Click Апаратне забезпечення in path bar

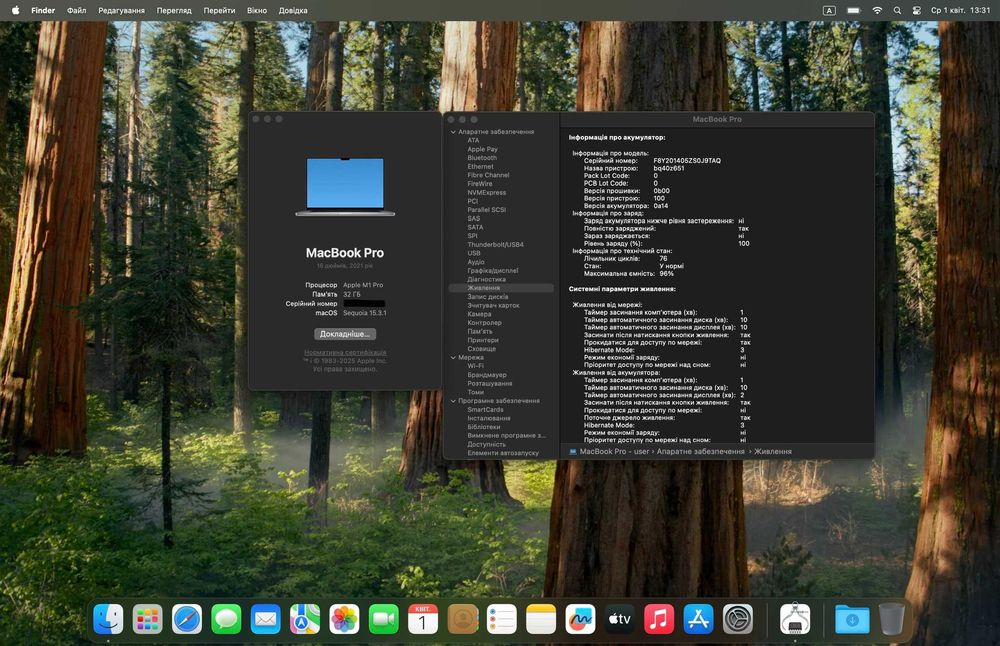(700, 451)
